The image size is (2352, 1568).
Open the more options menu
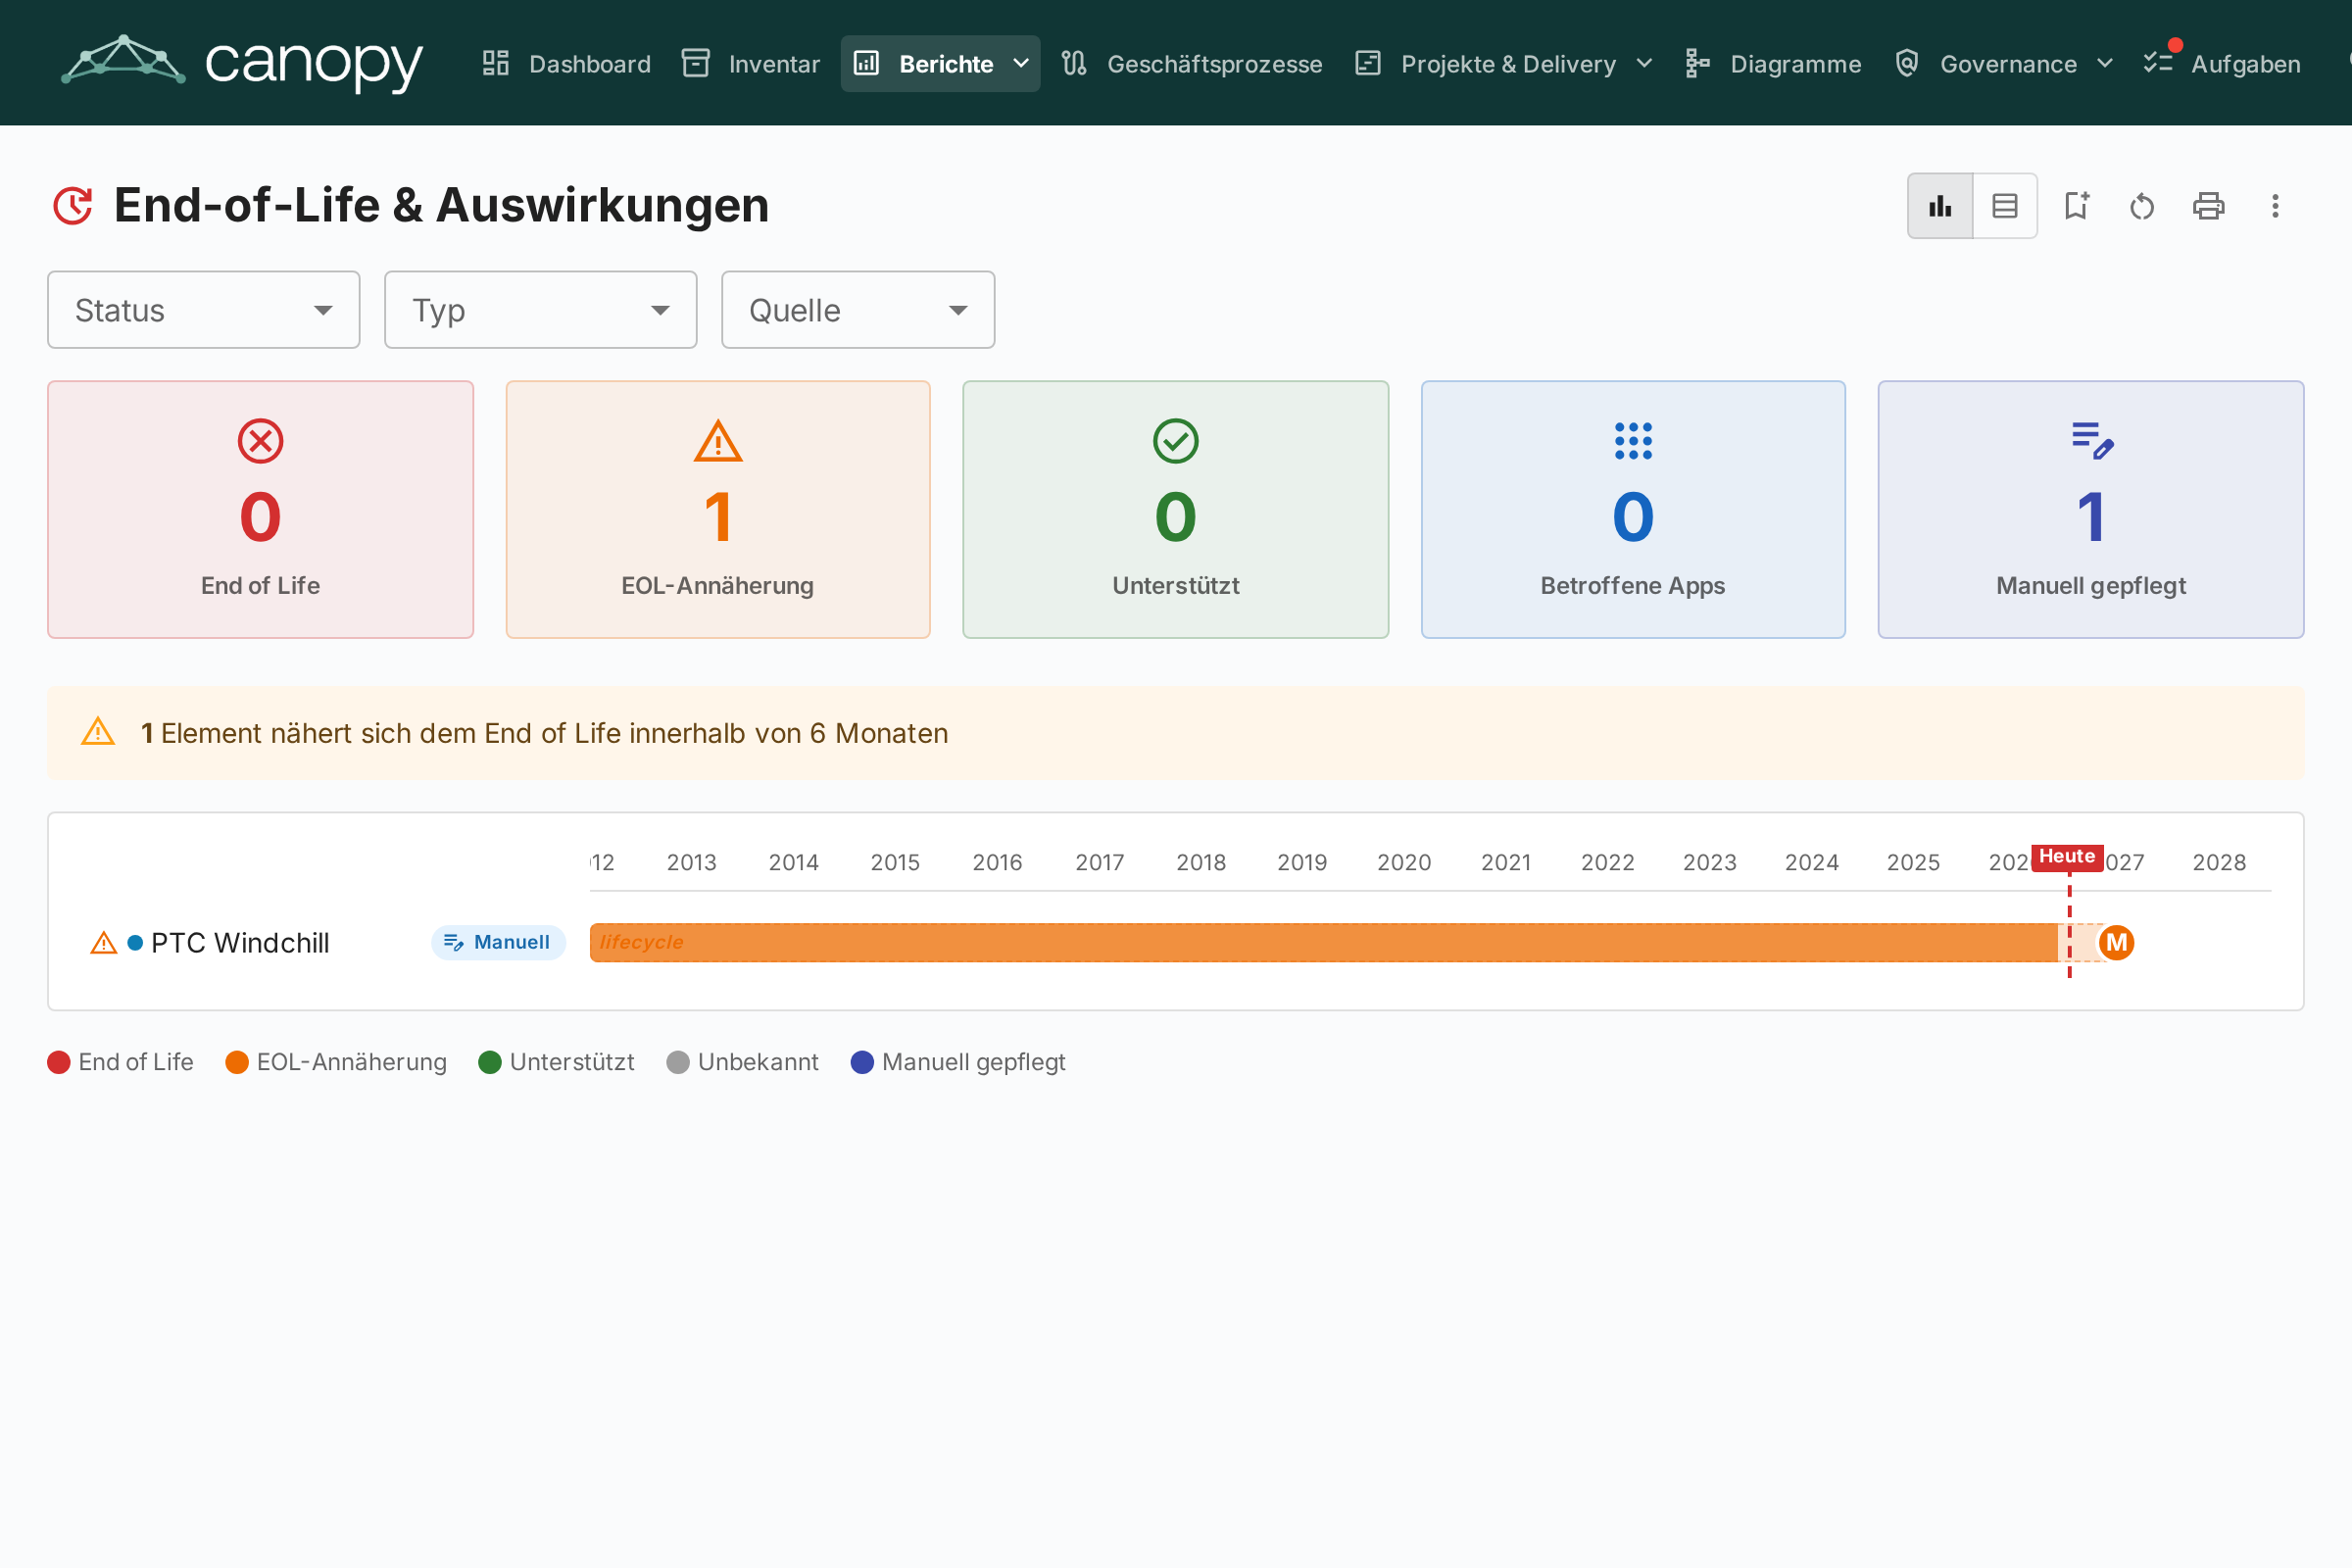tap(2275, 206)
